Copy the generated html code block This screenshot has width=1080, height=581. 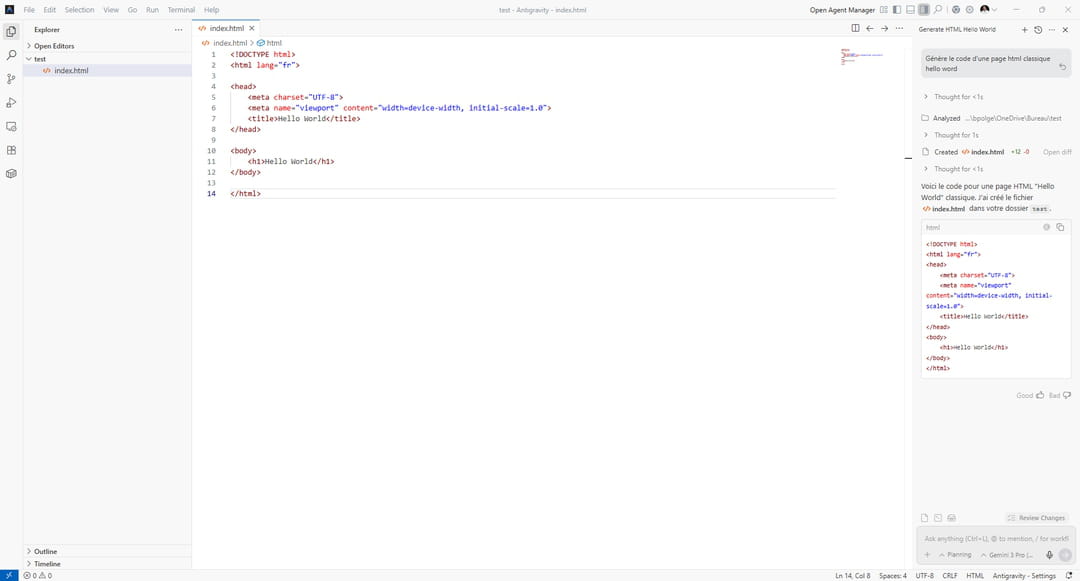(x=1060, y=228)
